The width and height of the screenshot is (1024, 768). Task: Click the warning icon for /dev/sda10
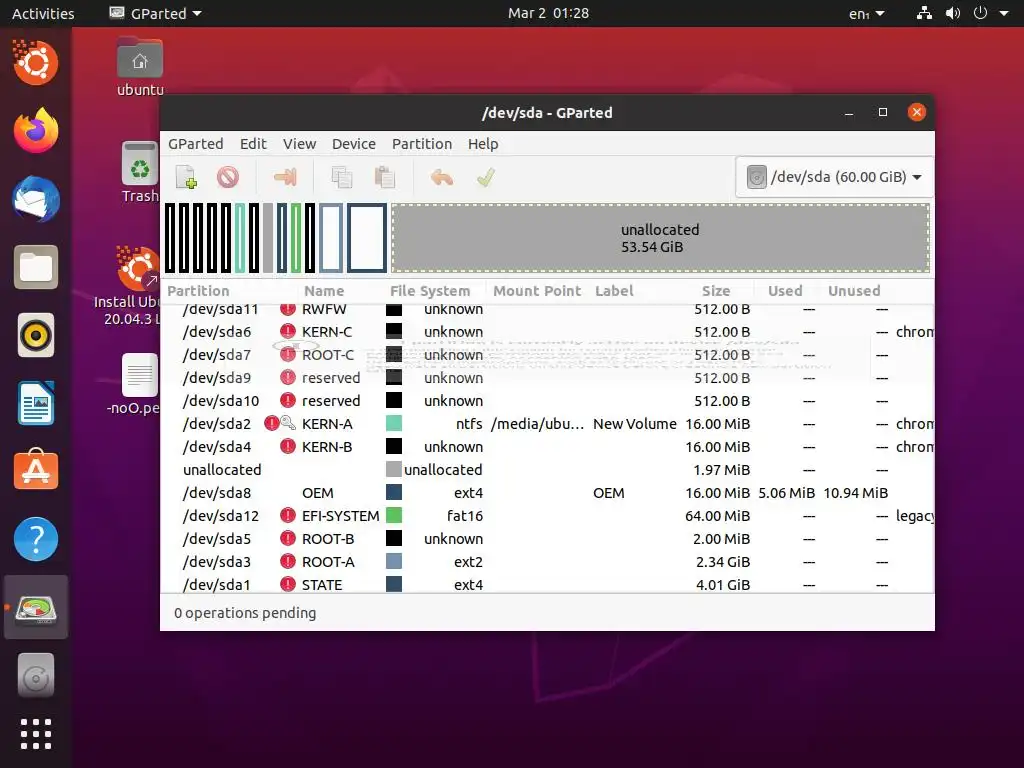click(x=287, y=400)
